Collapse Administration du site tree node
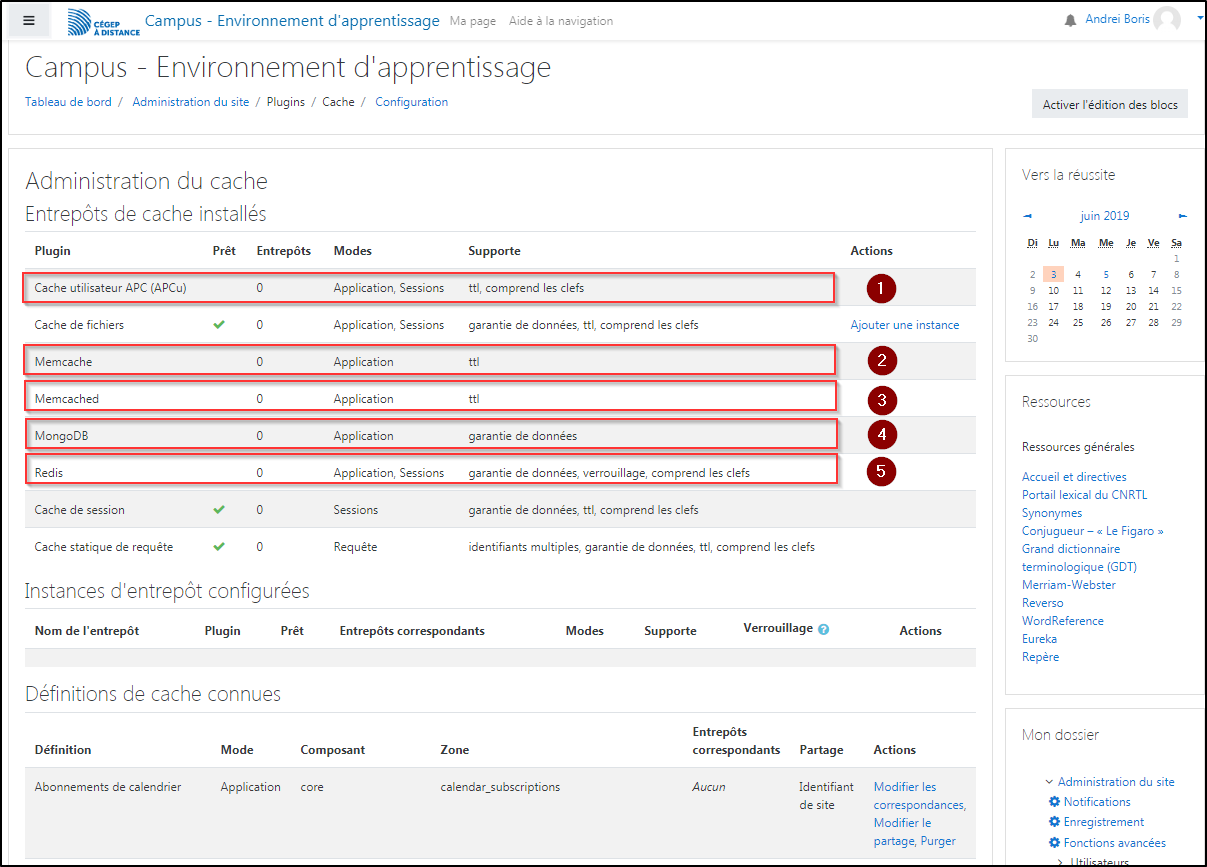The image size is (1207, 867). click(x=1049, y=782)
